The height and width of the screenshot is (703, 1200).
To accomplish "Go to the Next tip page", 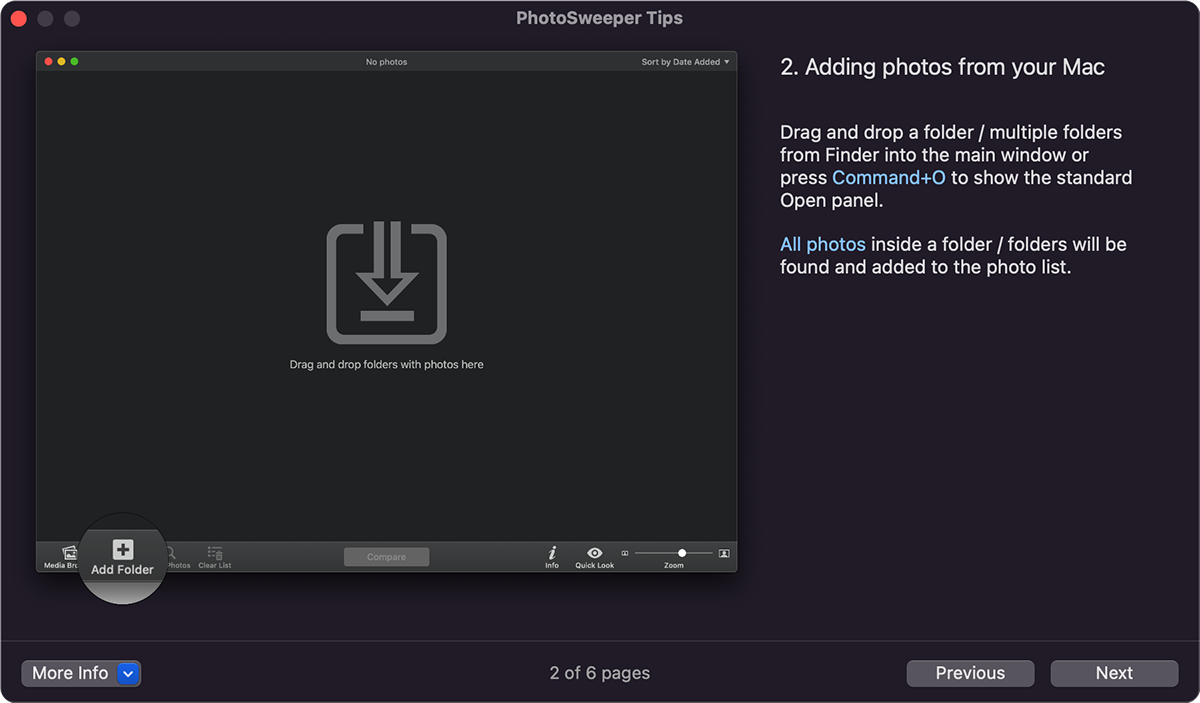I will click(1114, 674).
